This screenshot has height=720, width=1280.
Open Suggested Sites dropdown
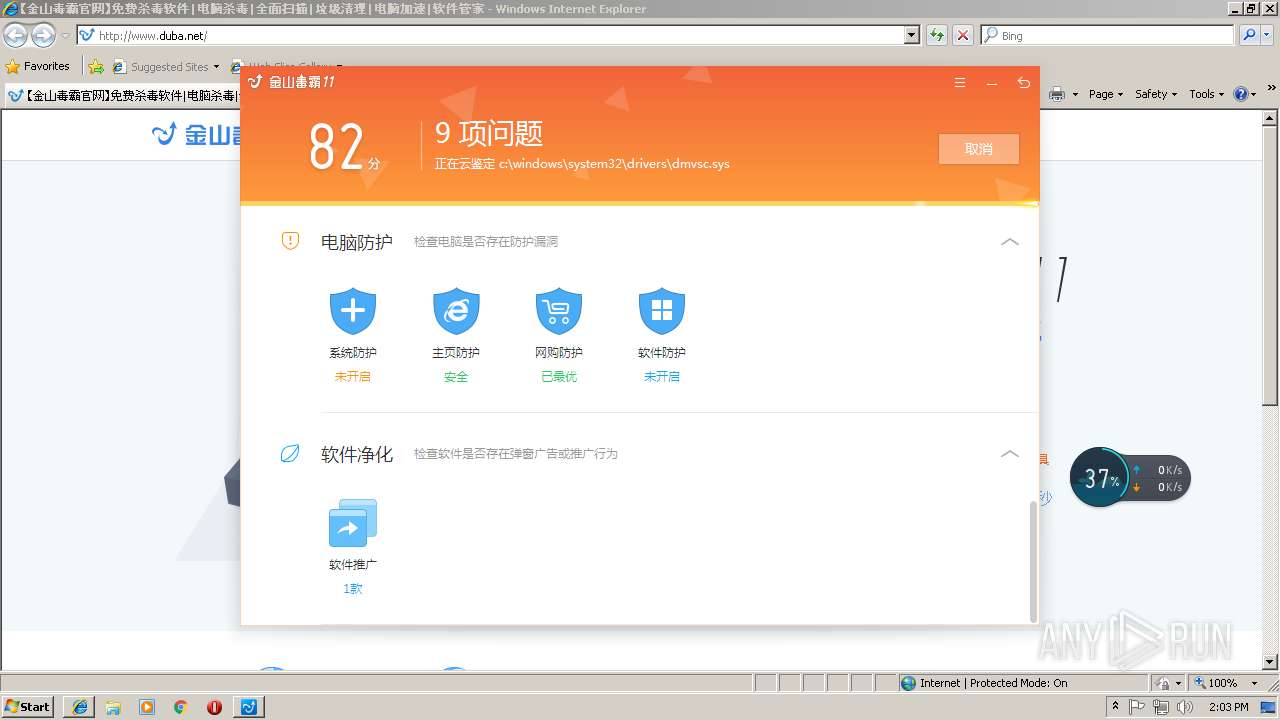[x=166, y=67]
